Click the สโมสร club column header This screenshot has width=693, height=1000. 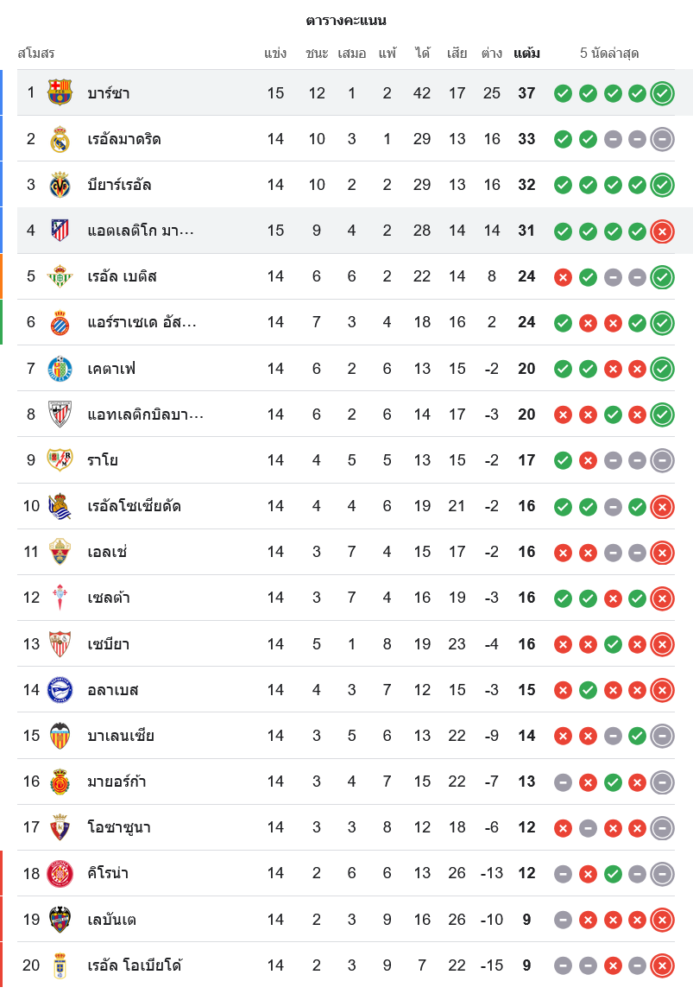click(x=36, y=53)
